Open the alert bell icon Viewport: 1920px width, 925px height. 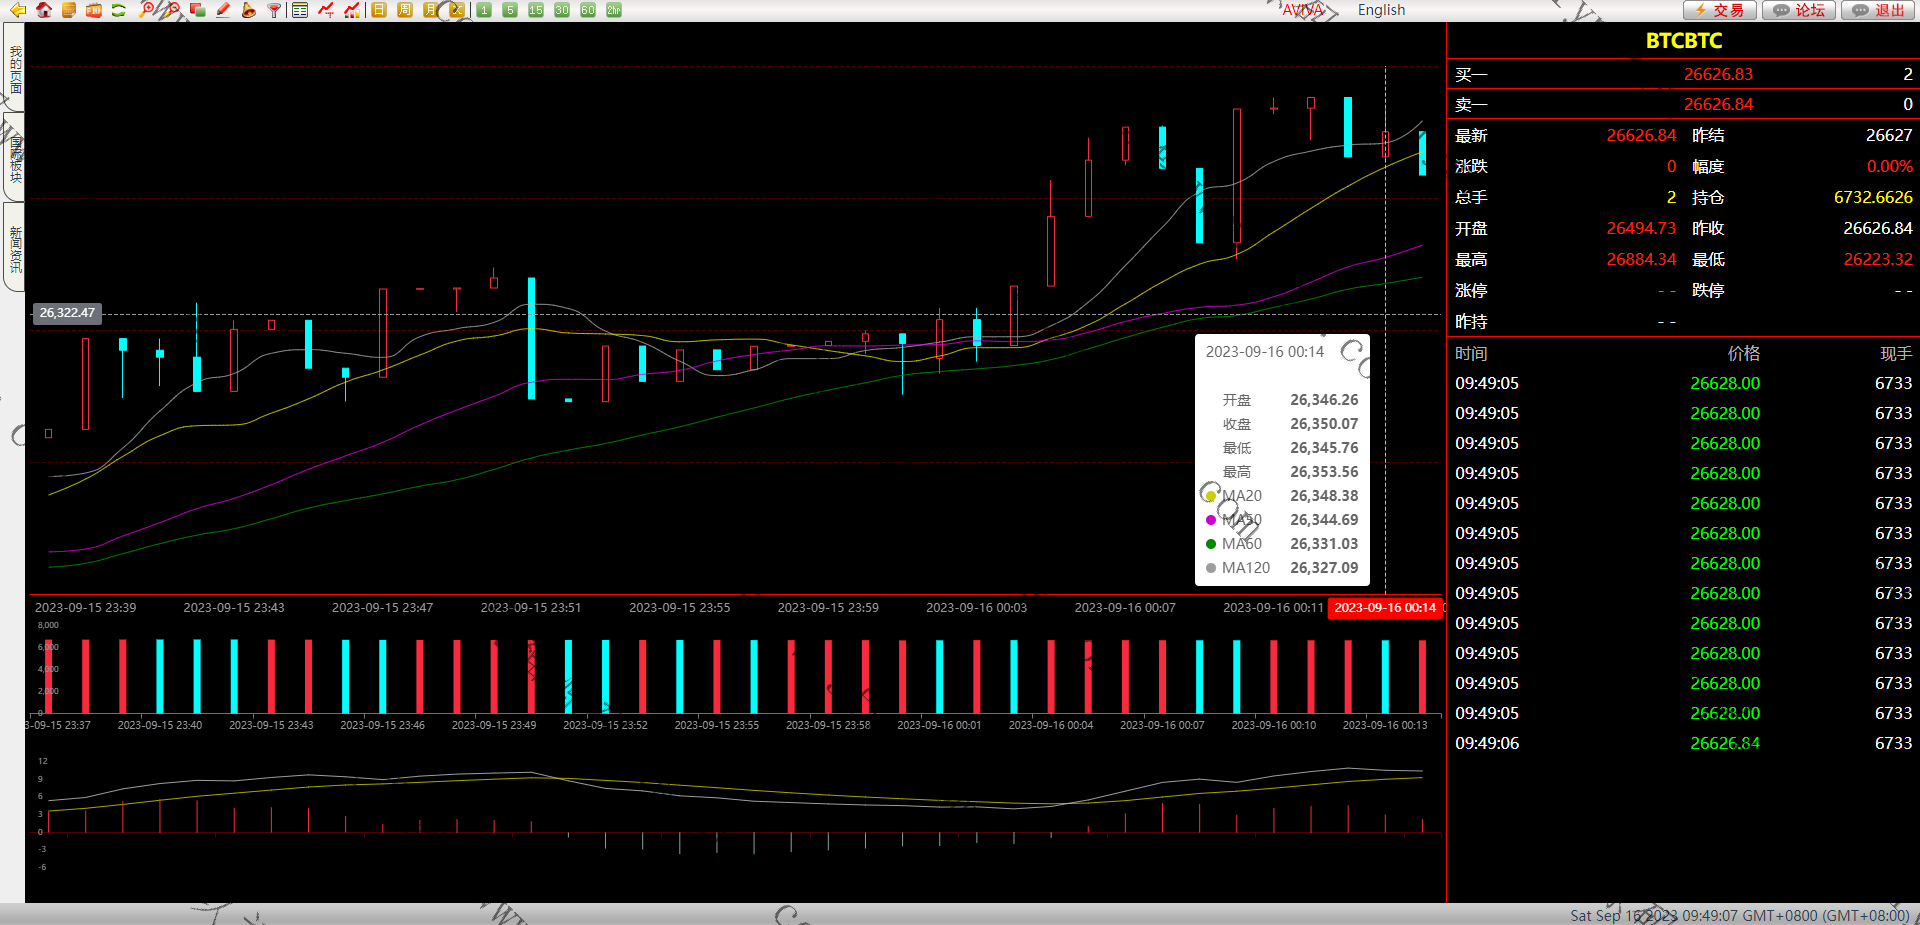click(x=248, y=10)
